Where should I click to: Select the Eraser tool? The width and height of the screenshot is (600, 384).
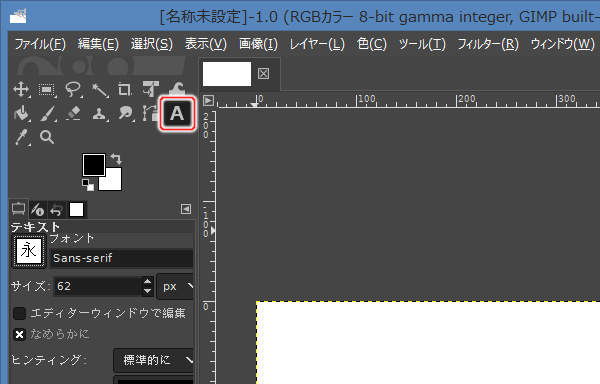pyautogui.click(x=73, y=114)
